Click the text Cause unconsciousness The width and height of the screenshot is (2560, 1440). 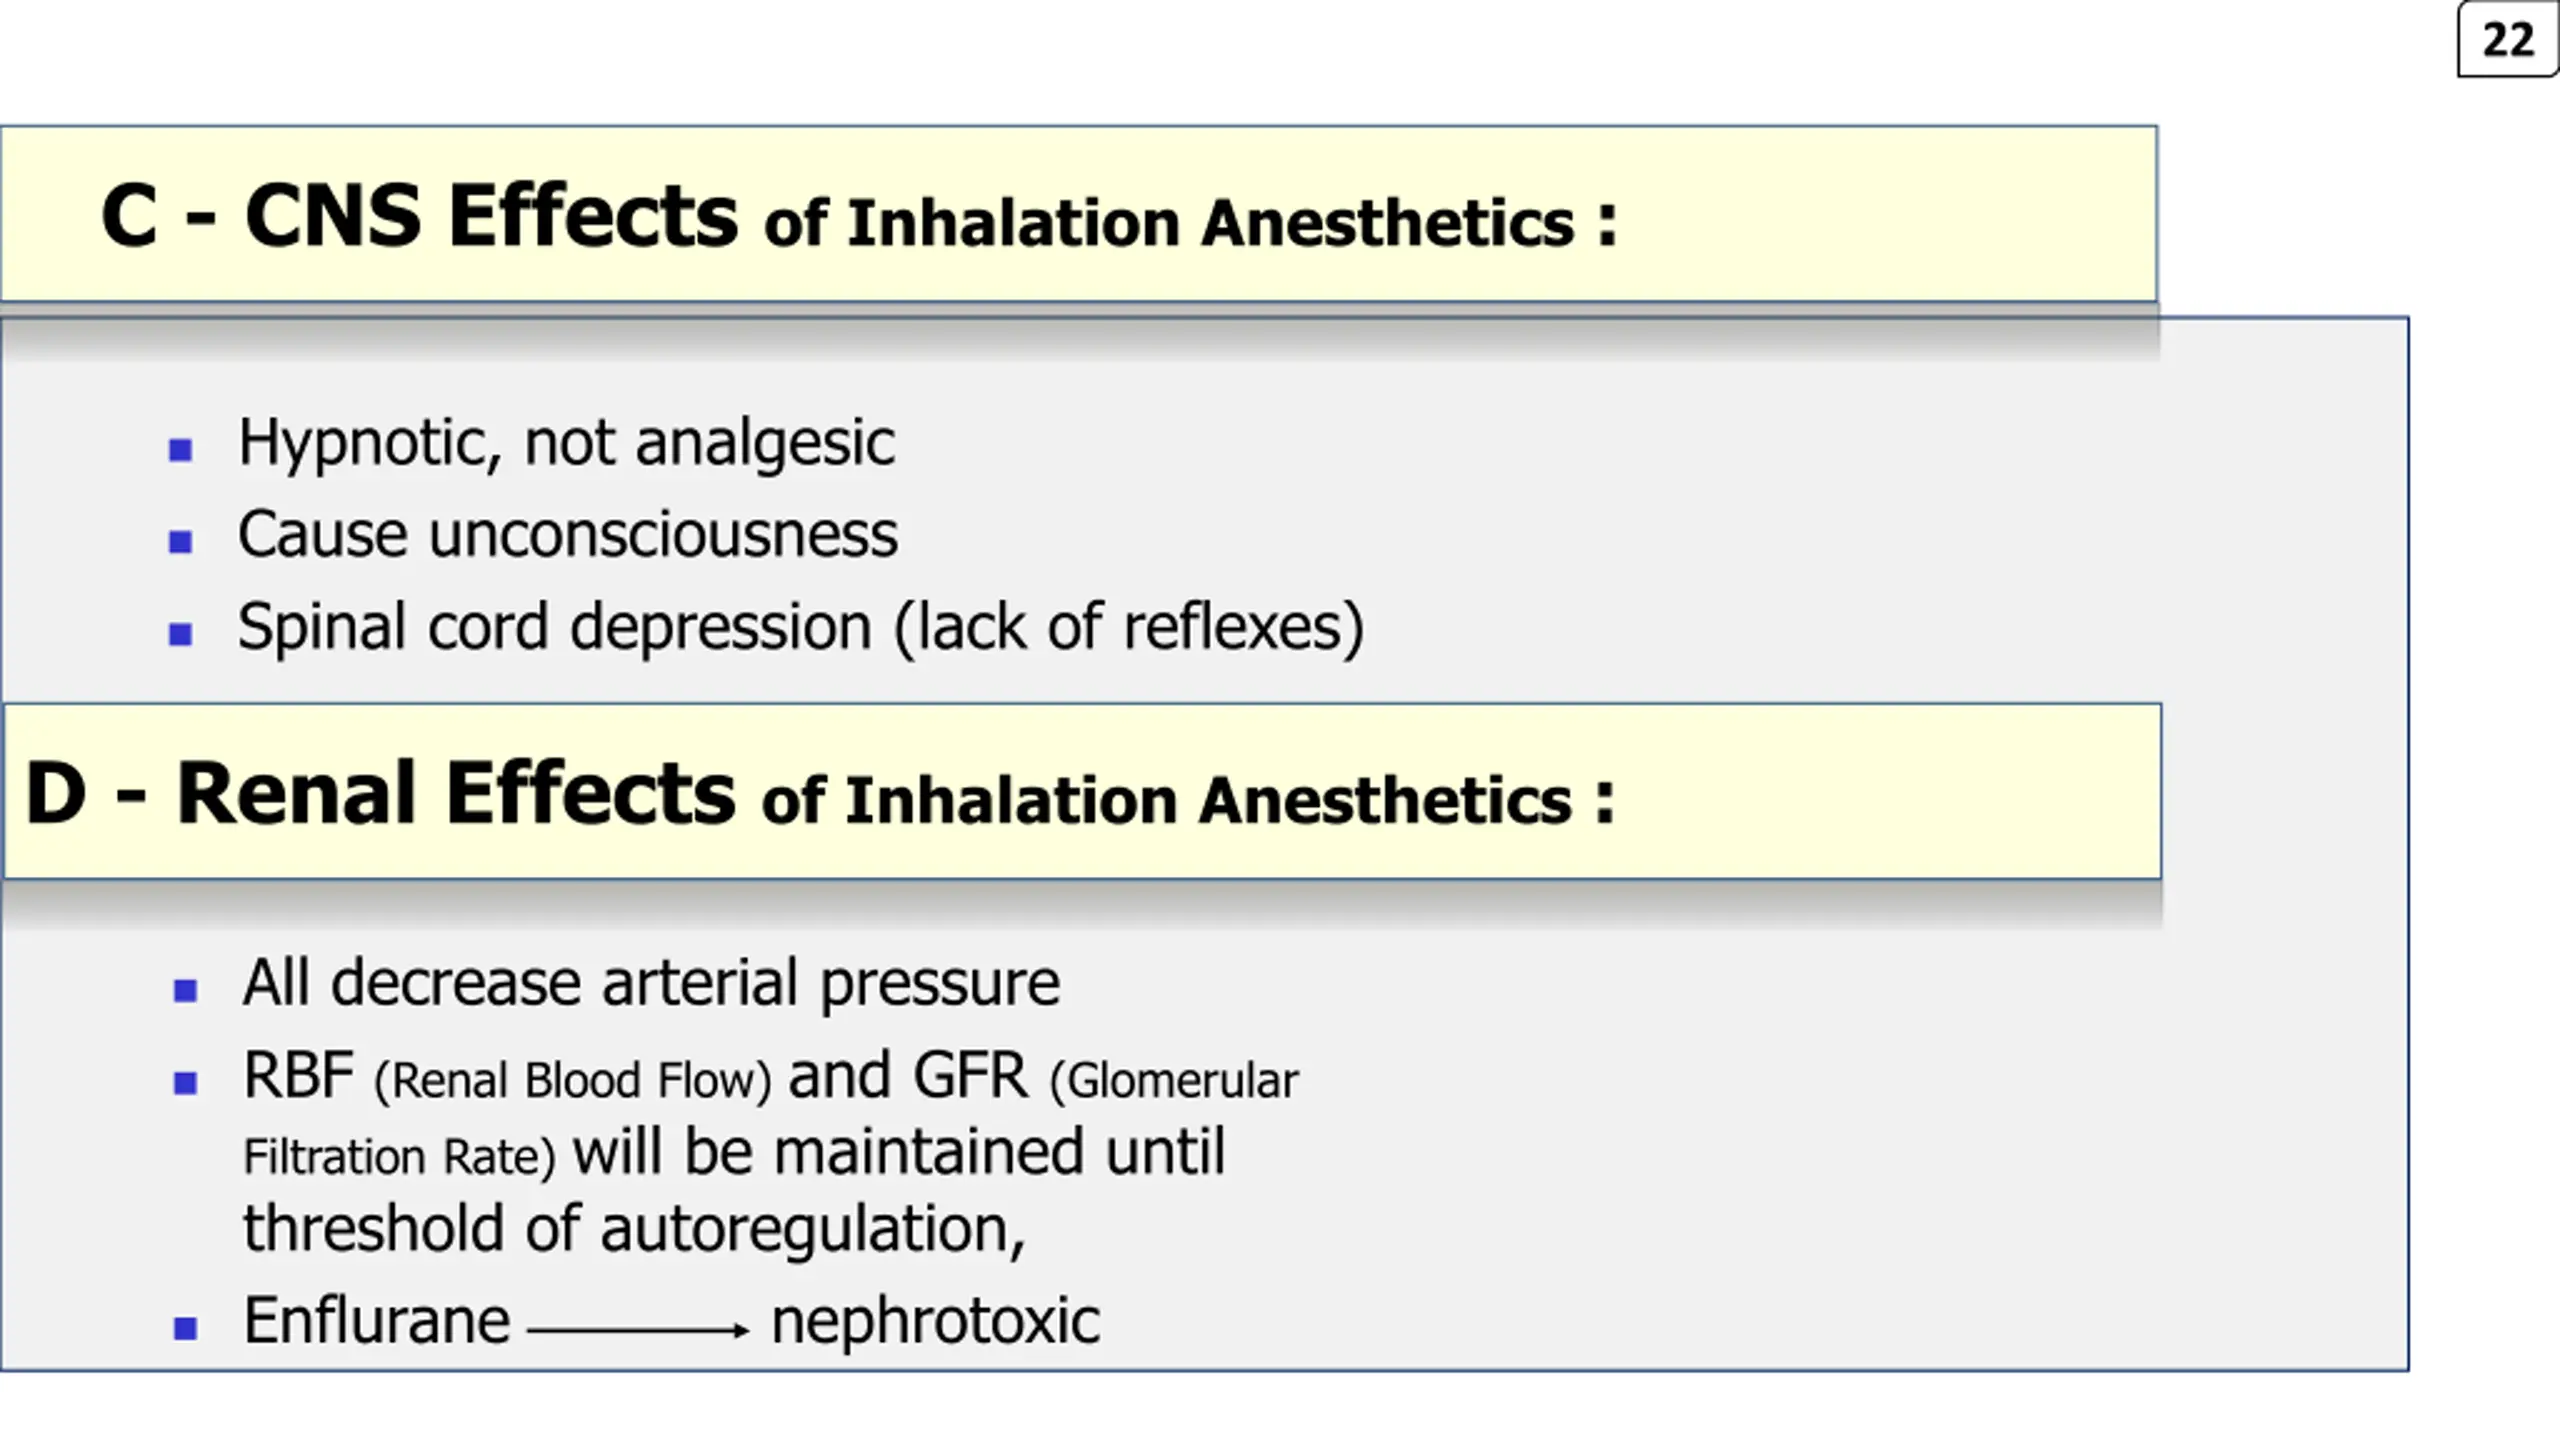coord(568,535)
